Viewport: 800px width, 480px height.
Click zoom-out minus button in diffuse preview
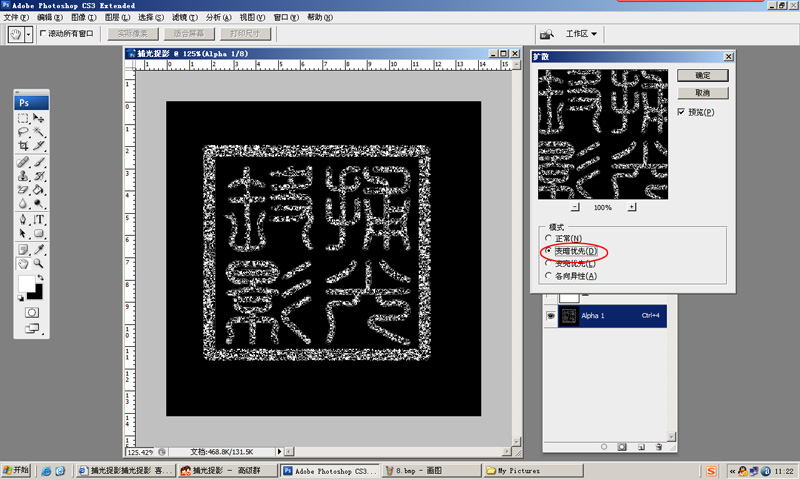575,207
